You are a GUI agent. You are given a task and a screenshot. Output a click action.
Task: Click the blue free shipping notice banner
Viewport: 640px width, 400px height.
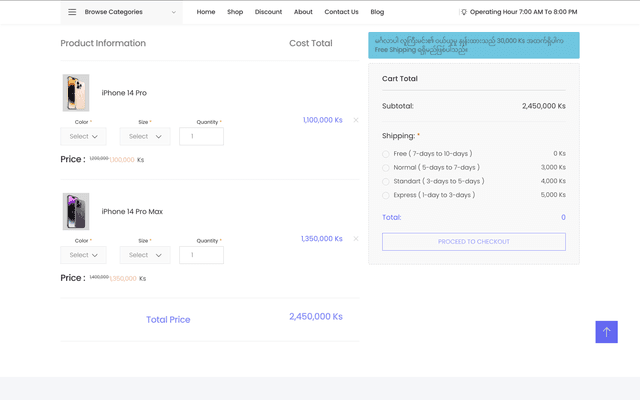click(474, 45)
